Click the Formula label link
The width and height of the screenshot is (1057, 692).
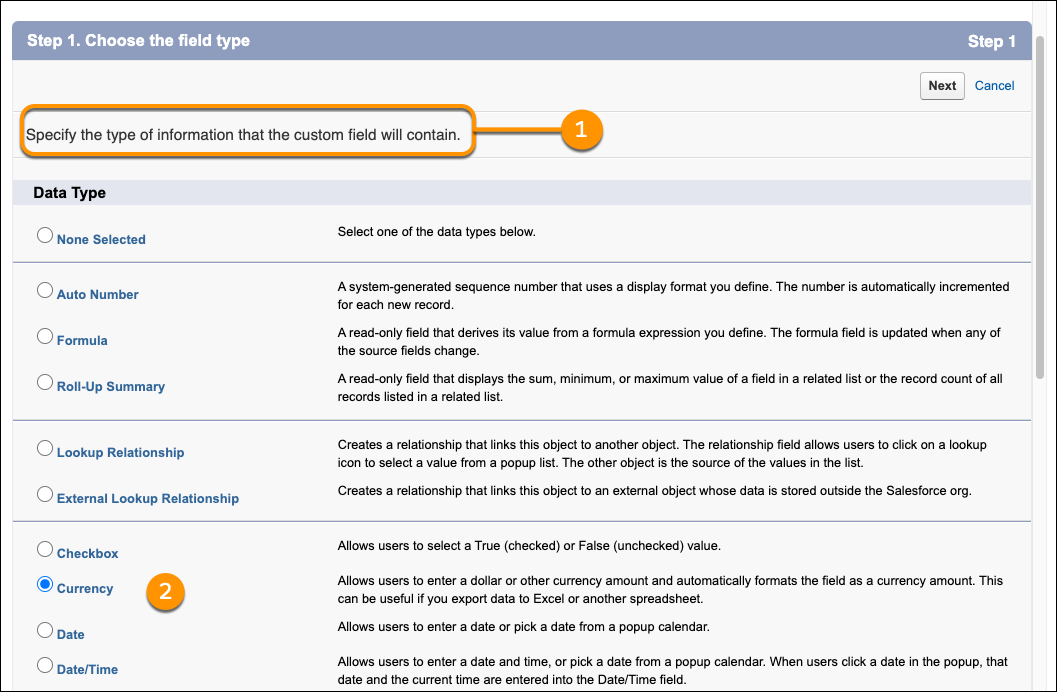[x=80, y=340]
